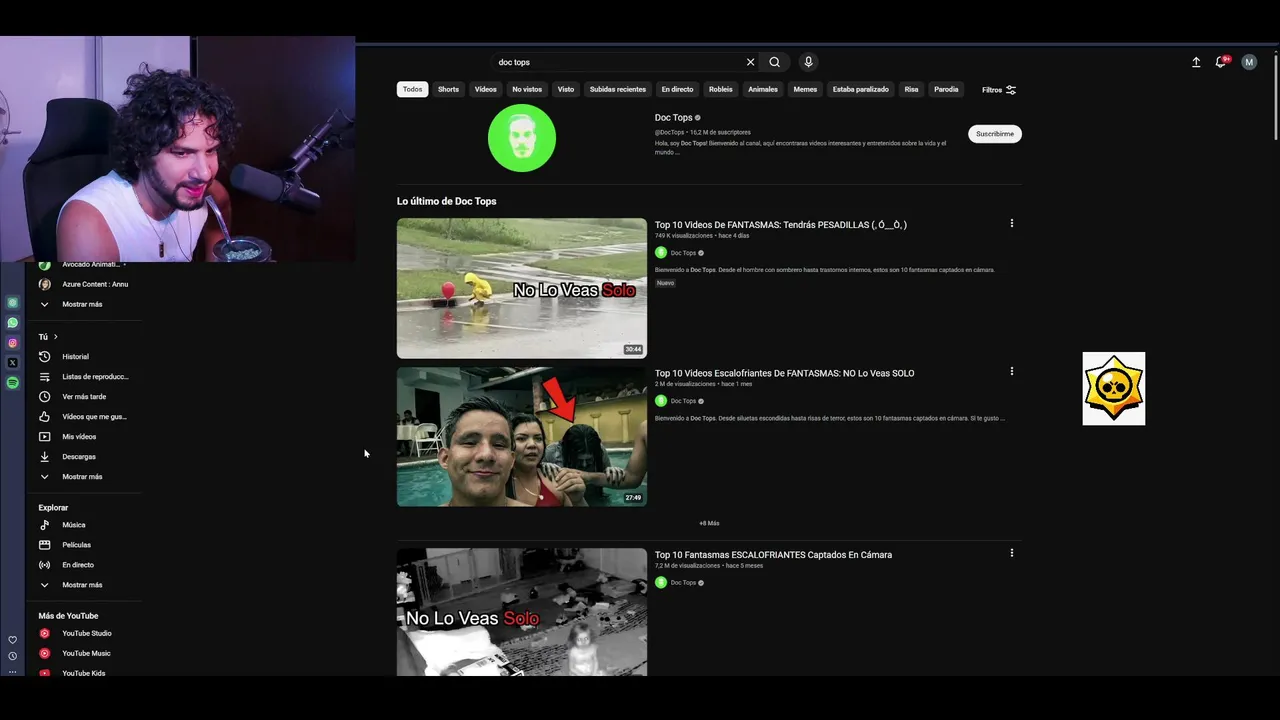Select the Parodia filter chip
The height and width of the screenshot is (720, 1280).
[x=946, y=90]
